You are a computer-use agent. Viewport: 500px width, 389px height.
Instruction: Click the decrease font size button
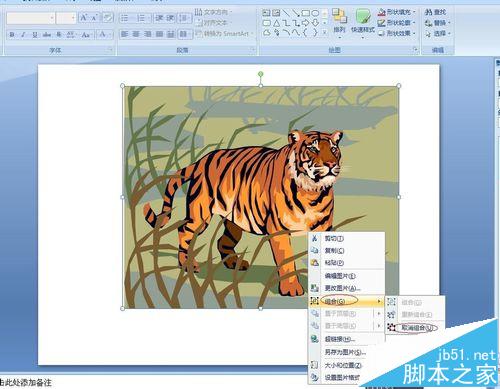(x=95, y=18)
